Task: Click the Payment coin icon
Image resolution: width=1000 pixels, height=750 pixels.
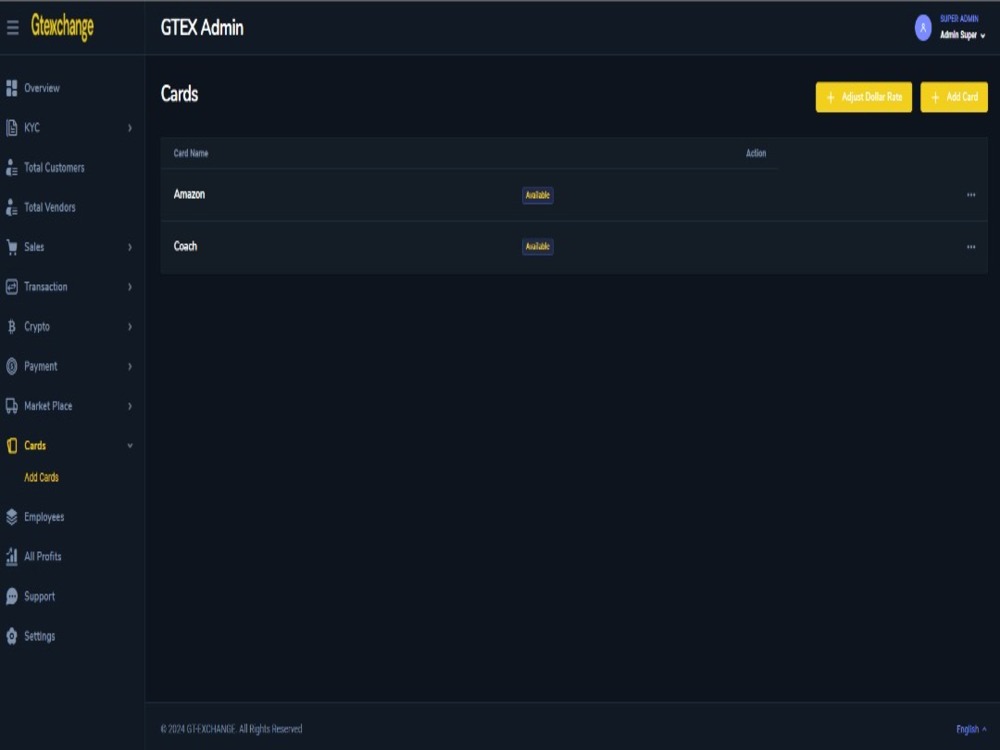Action: (11, 366)
